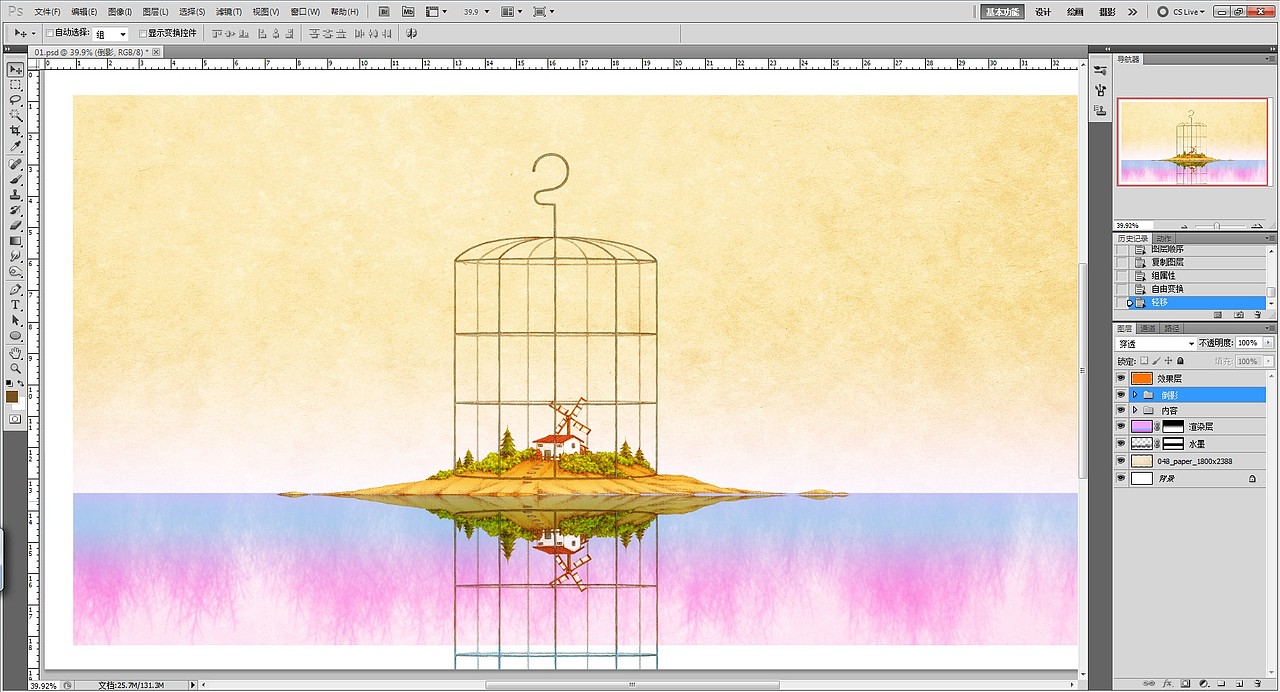Open the auto-select 组 dropdown

111,34
